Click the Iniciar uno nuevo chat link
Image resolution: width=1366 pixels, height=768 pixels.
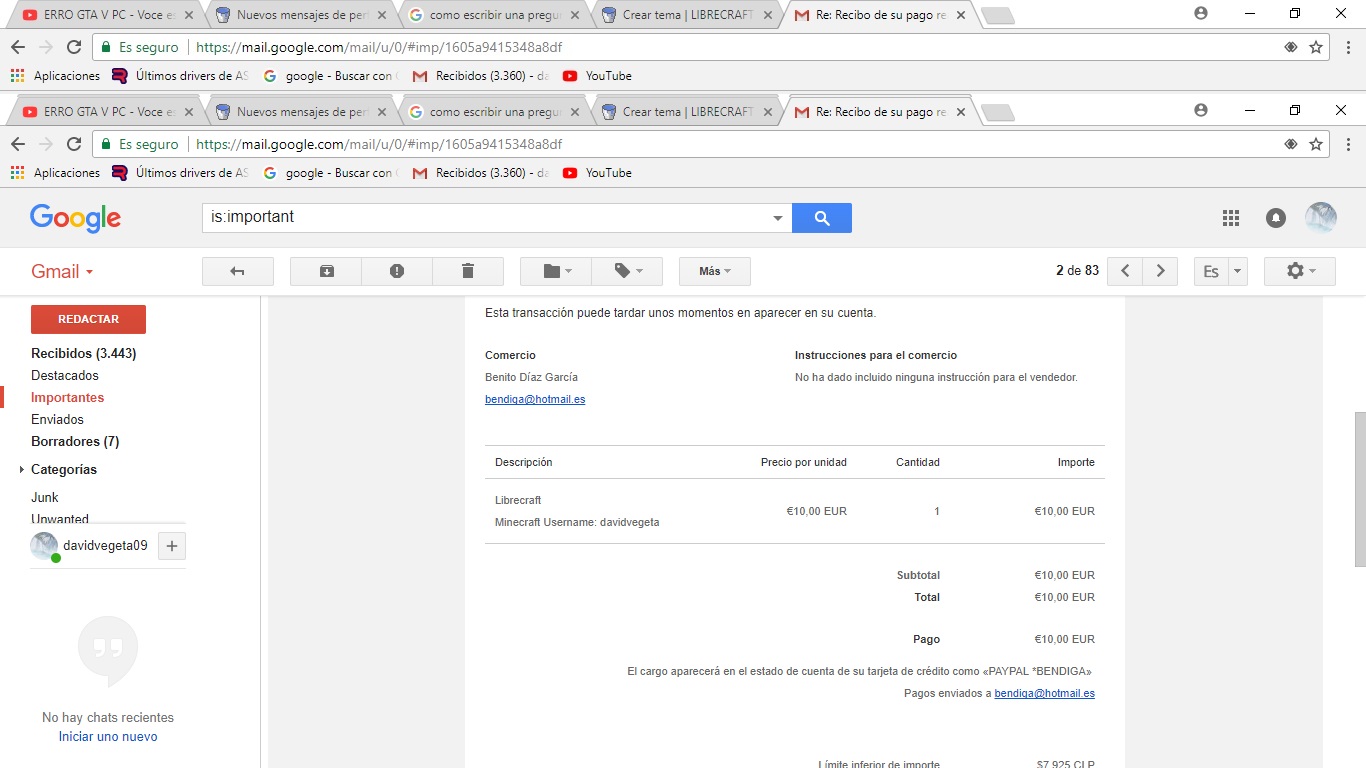pyautogui.click(x=108, y=736)
